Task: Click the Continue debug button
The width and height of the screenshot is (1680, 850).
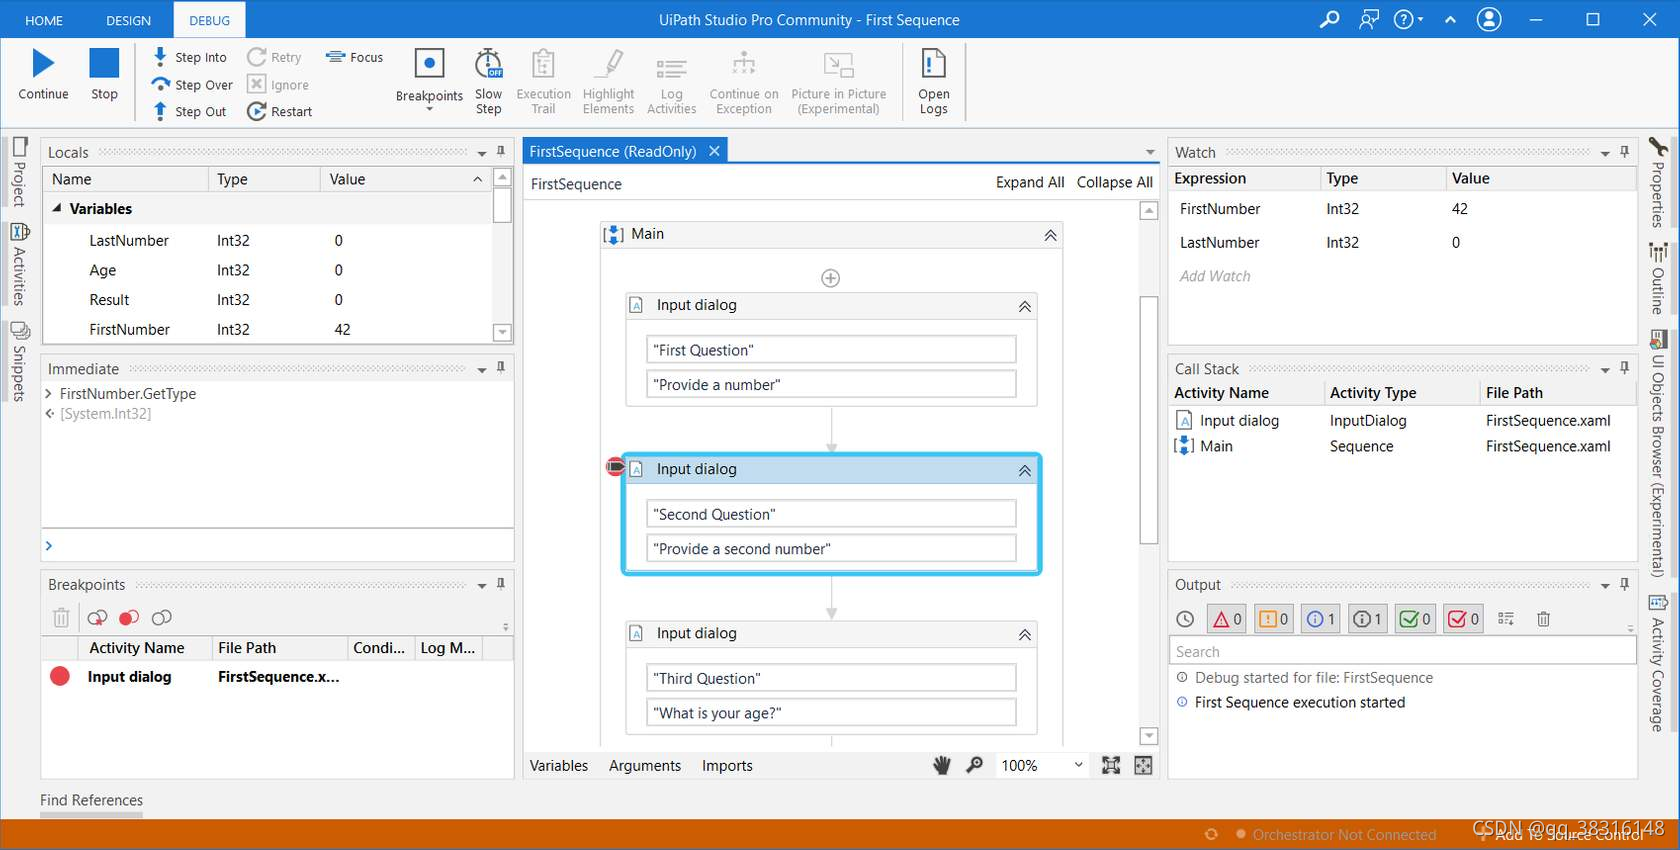Action: (43, 75)
